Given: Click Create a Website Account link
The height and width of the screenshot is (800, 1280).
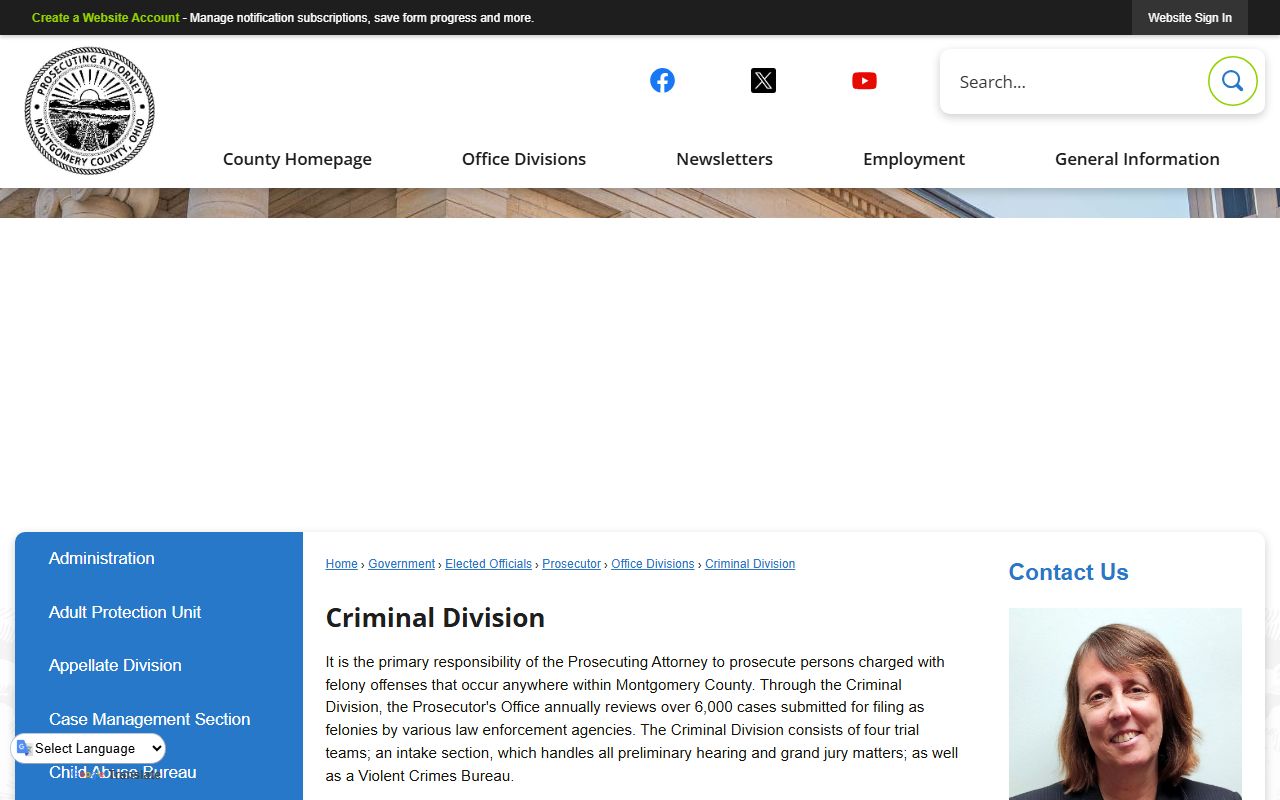Looking at the screenshot, I should click(106, 18).
